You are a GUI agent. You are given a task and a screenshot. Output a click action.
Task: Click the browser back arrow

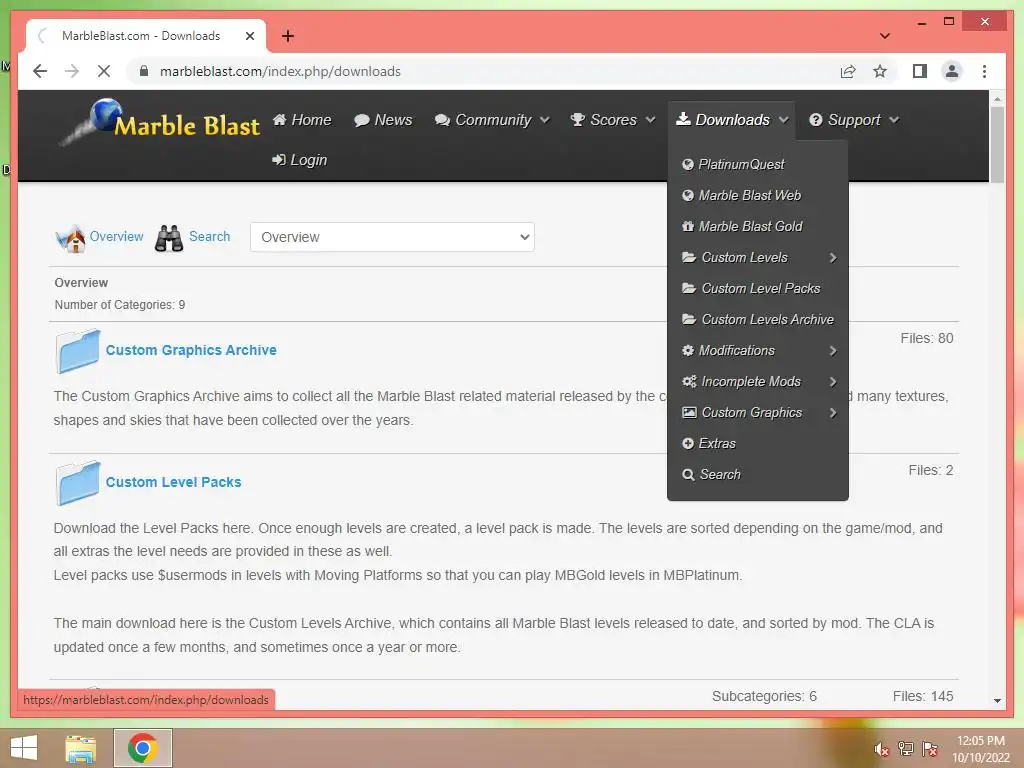(40, 71)
